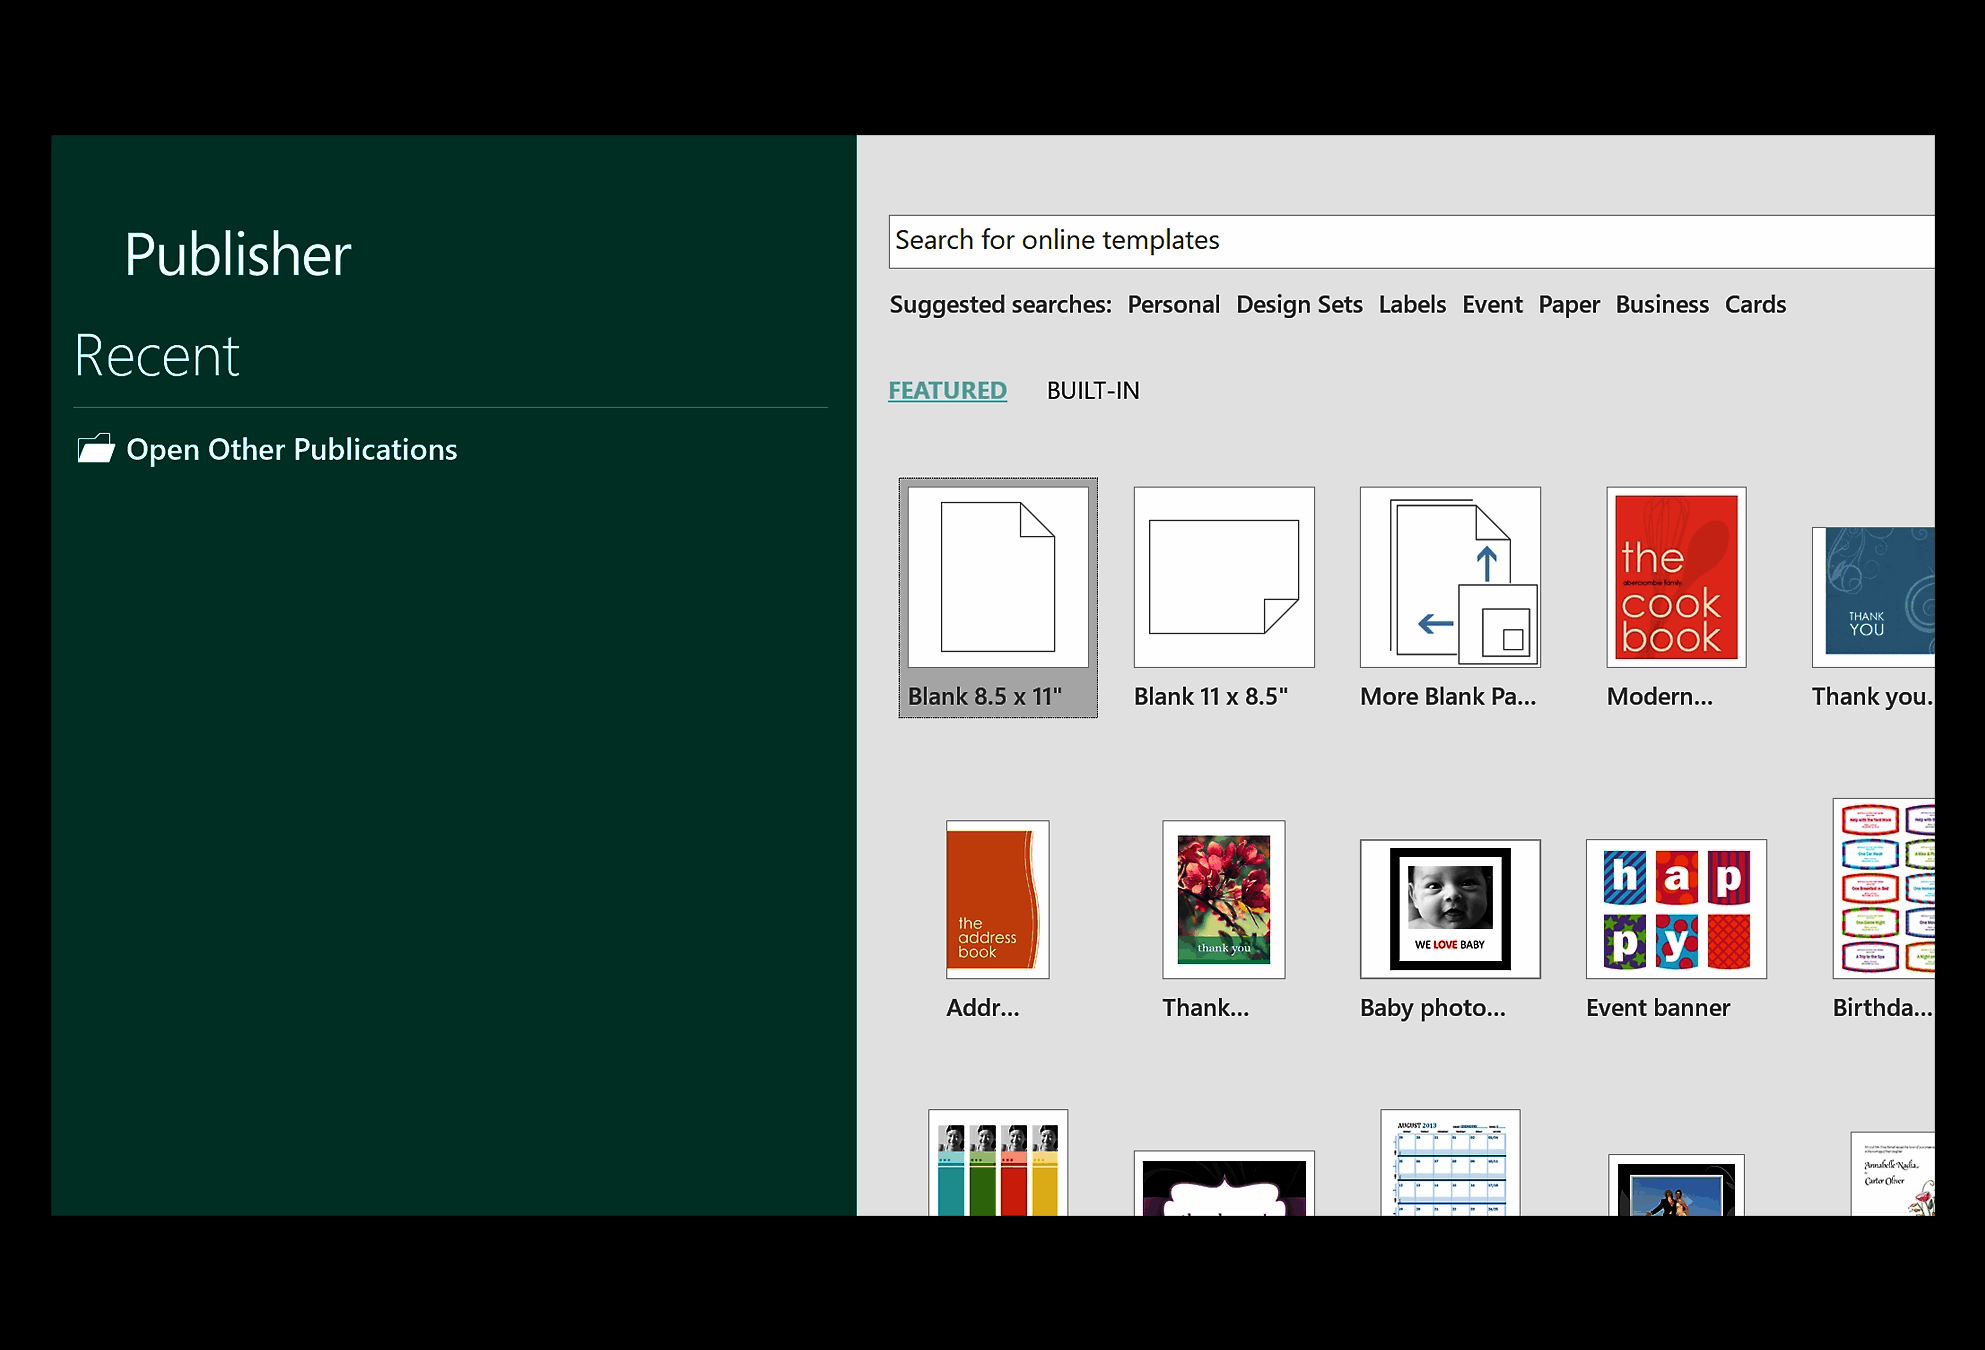Viewport: 1985px width, 1350px height.
Task: Pick the floral Thank you card template
Action: click(x=1222, y=899)
